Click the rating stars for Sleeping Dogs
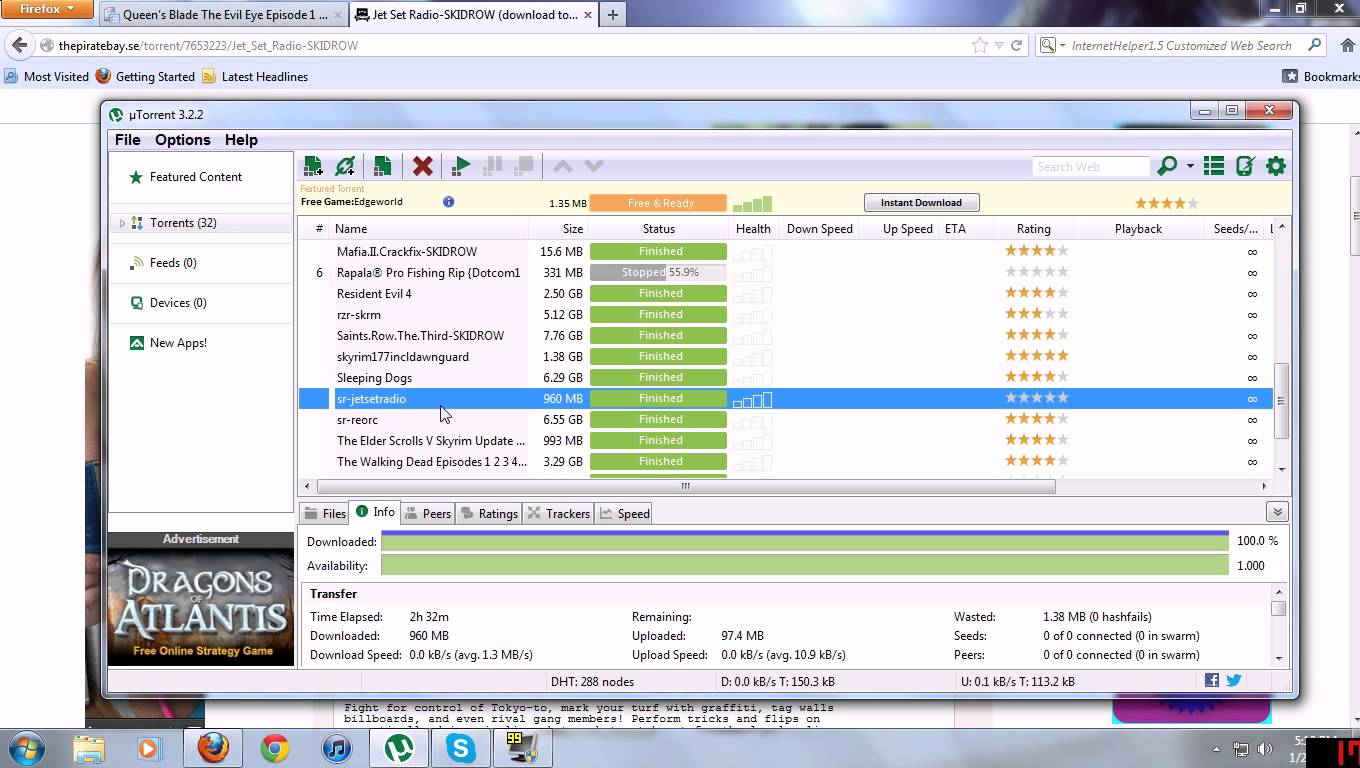 (x=1037, y=377)
